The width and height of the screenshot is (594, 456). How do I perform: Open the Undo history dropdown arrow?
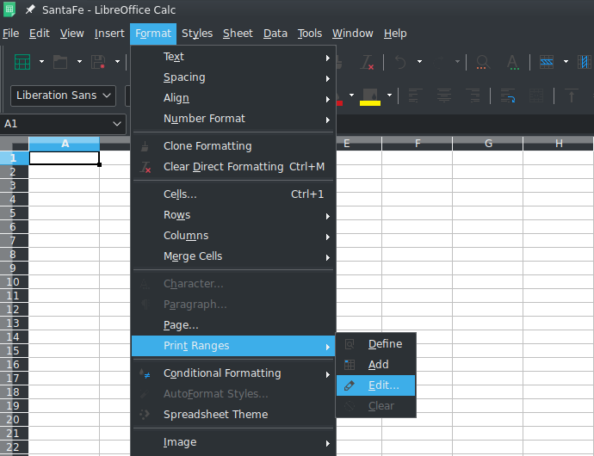click(419, 61)
